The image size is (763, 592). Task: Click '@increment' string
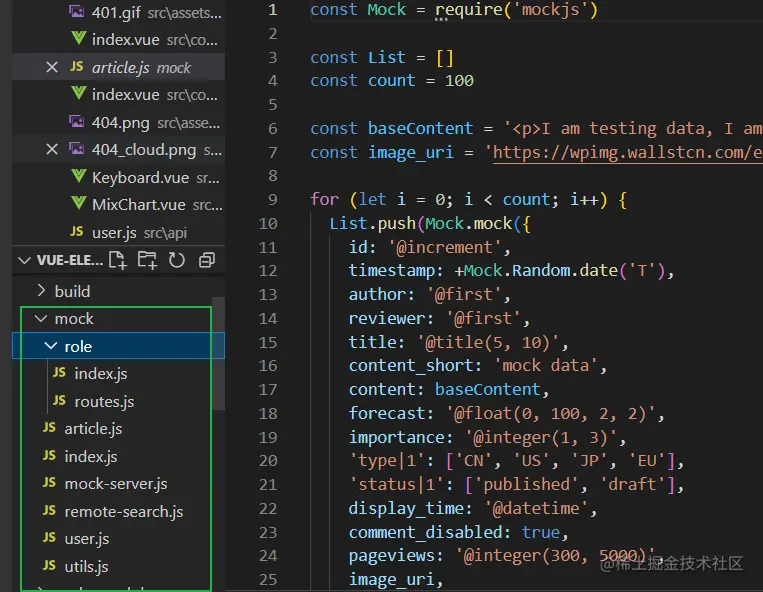coord(444,247)
